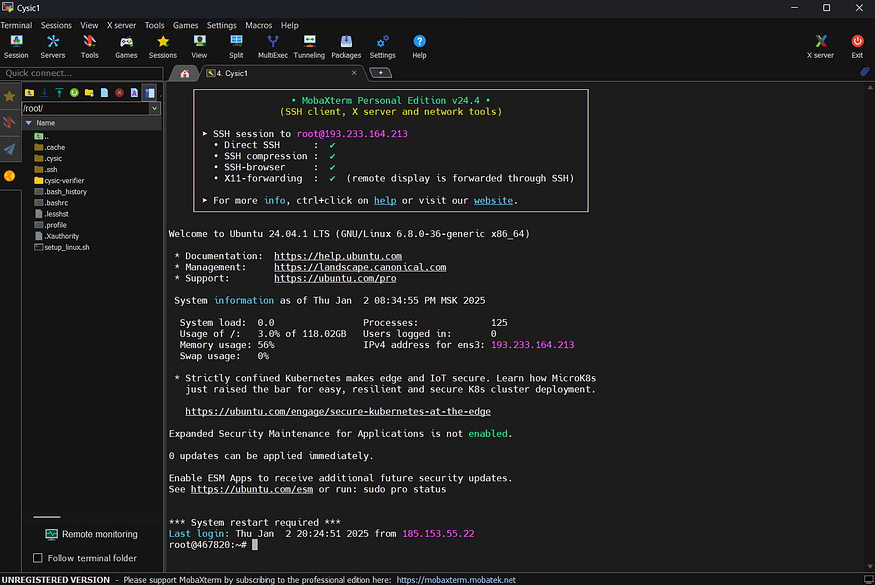Select the .profile file
Viewport: 875px width, 585px height.
[x=50, y=226]
